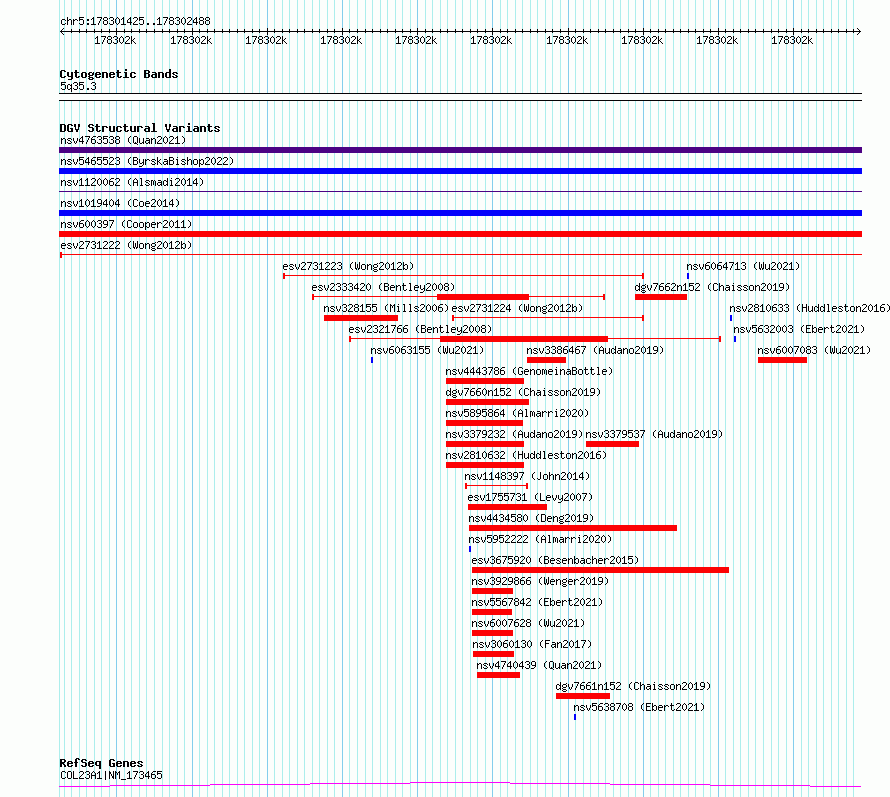Image resolution: width=890 pixels, height=797 pixels.
Task: Click the thick red segment of esv2333420
Action: (x=482, y=297)
